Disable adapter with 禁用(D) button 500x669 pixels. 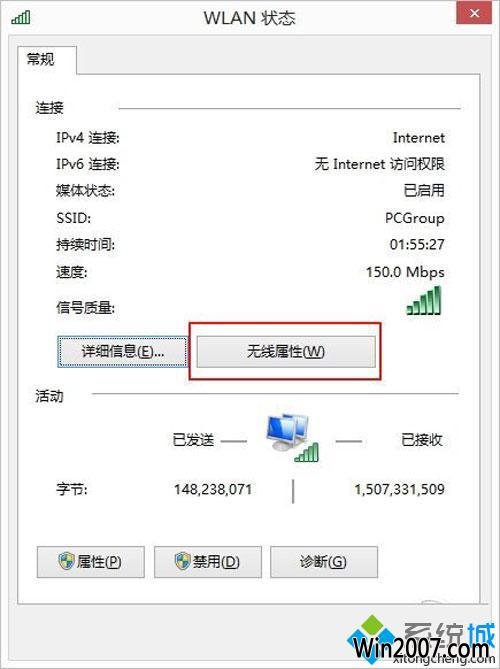click(208, 562)
